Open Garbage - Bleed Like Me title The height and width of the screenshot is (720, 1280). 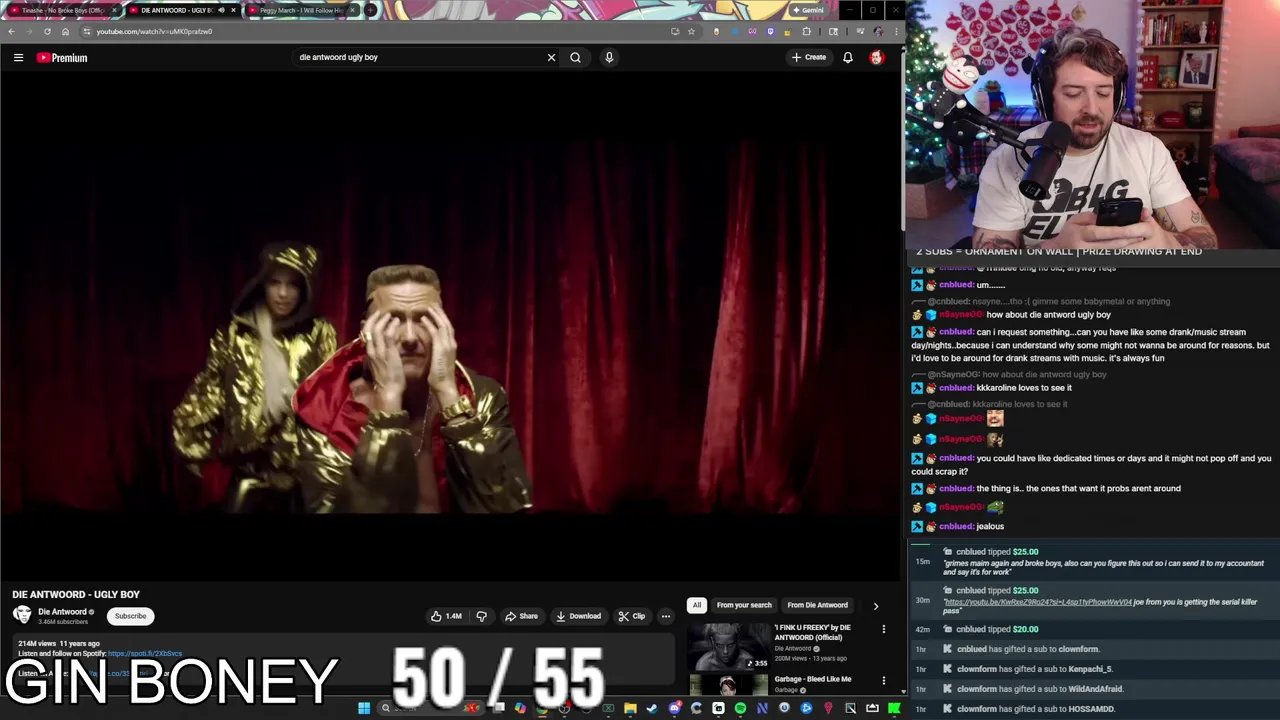813,679
